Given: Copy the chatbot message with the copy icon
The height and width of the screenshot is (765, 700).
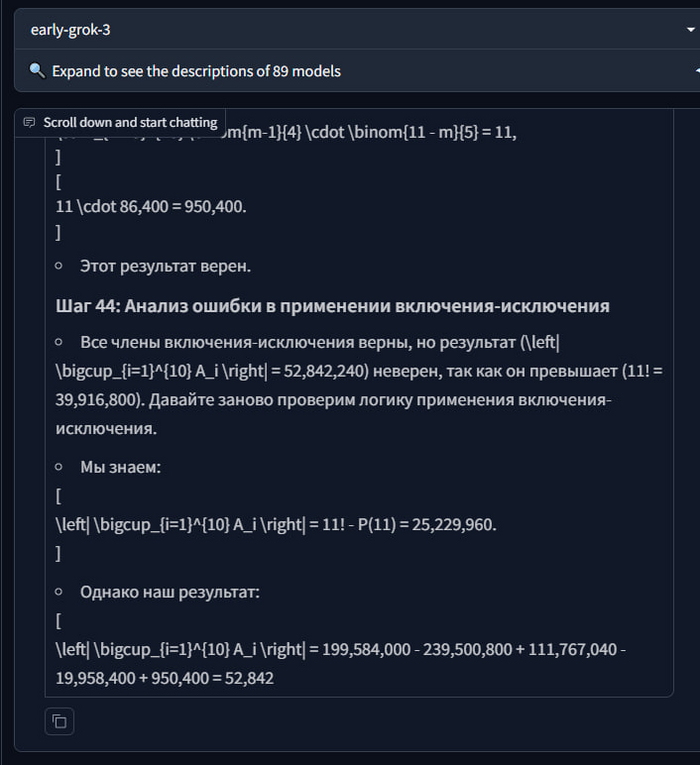Looking at the screenshot, I should coord(60,721).
